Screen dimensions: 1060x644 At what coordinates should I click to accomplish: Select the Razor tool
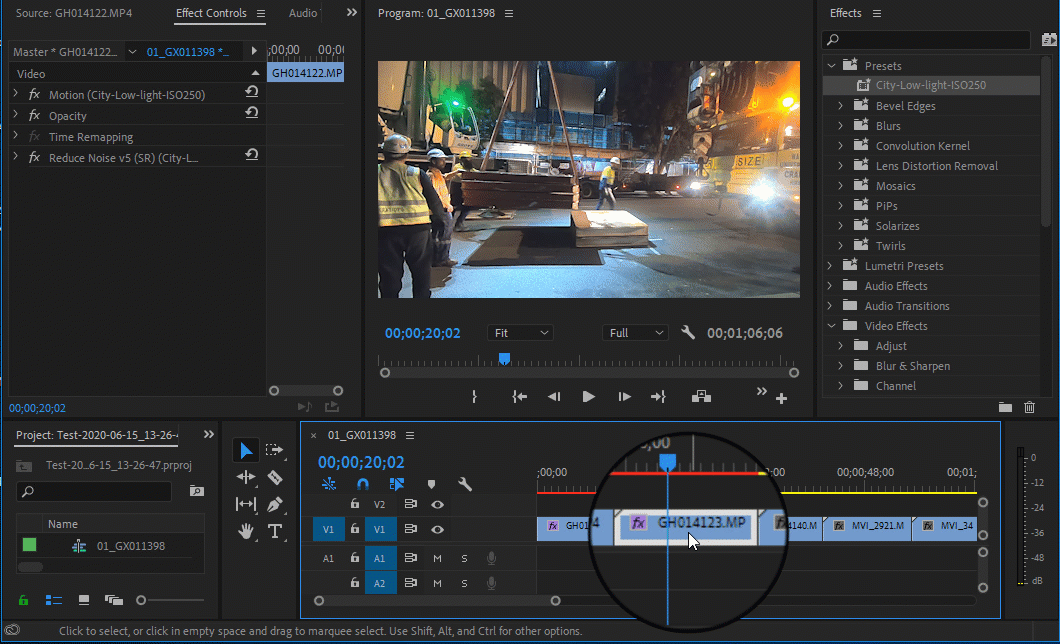[x=275, y=478]
